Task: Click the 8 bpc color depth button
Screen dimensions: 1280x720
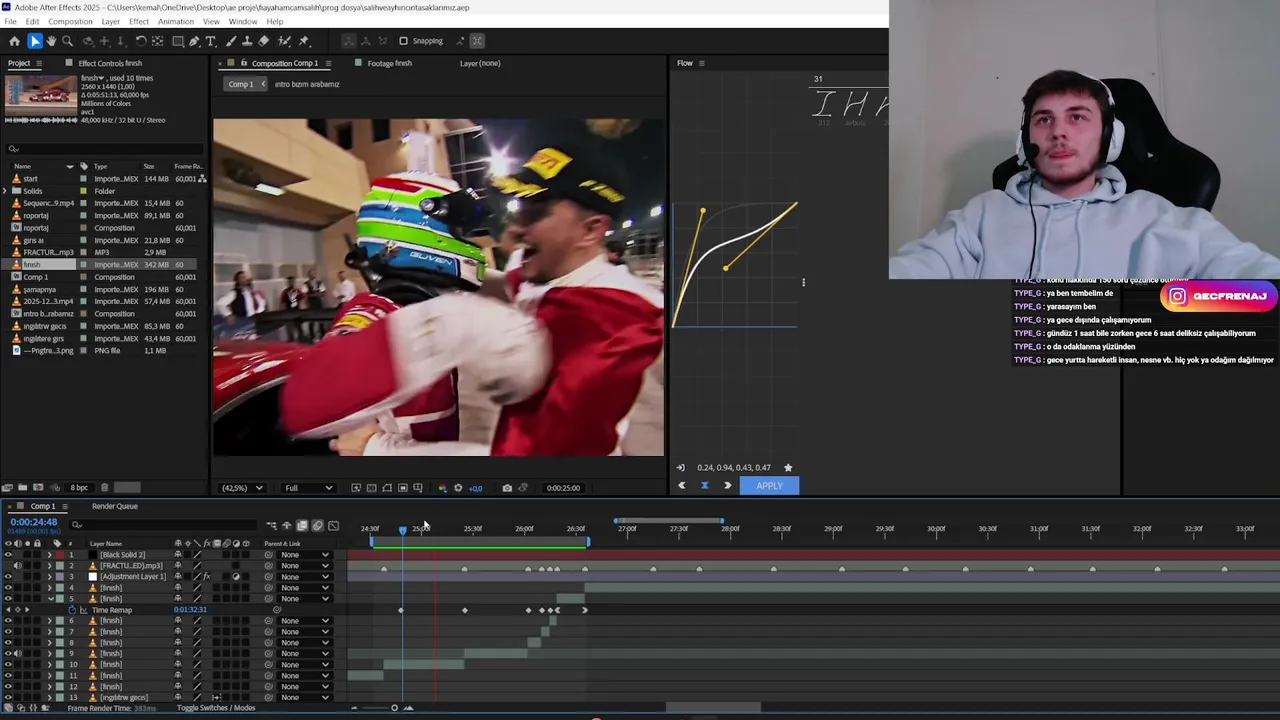Action: (x=79, y=488)
